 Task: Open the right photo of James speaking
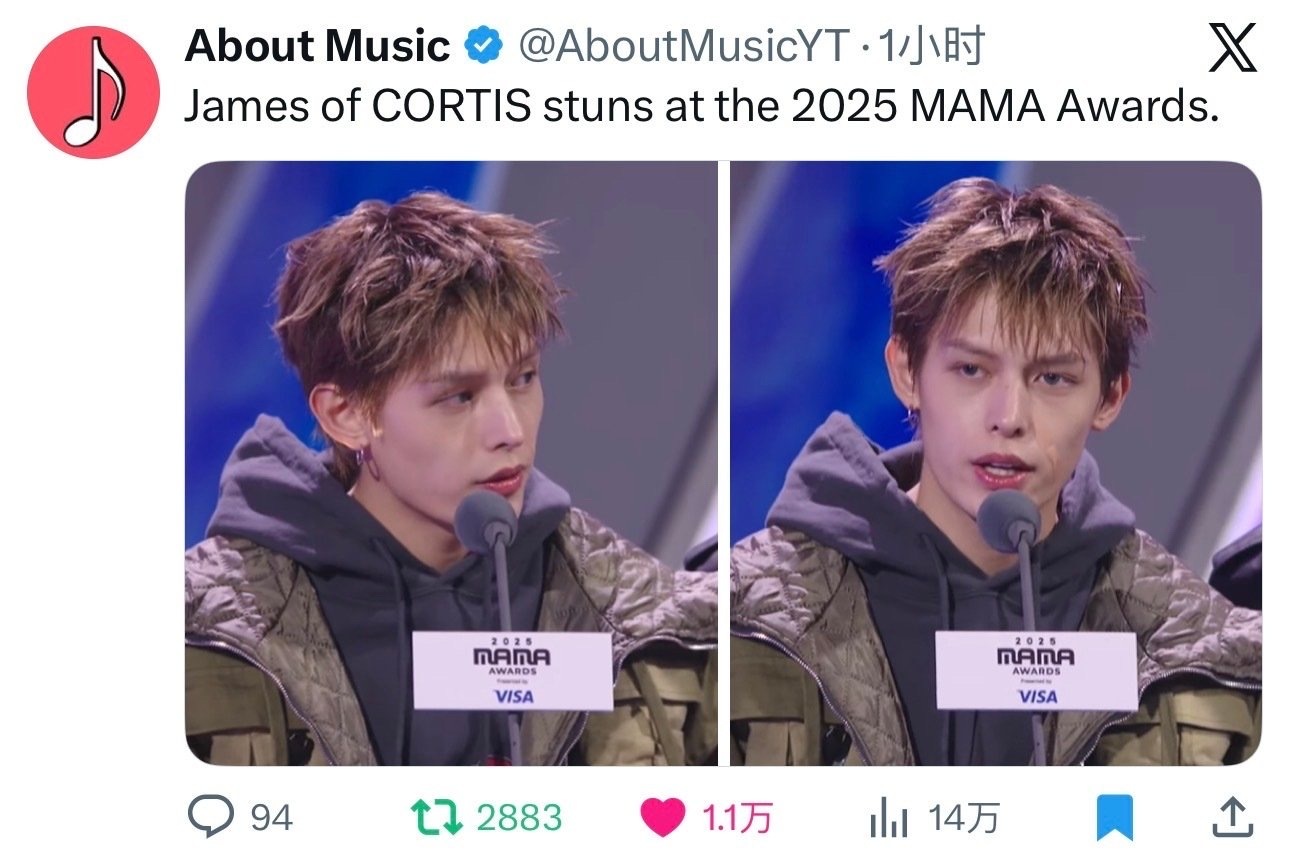point(996,463)
